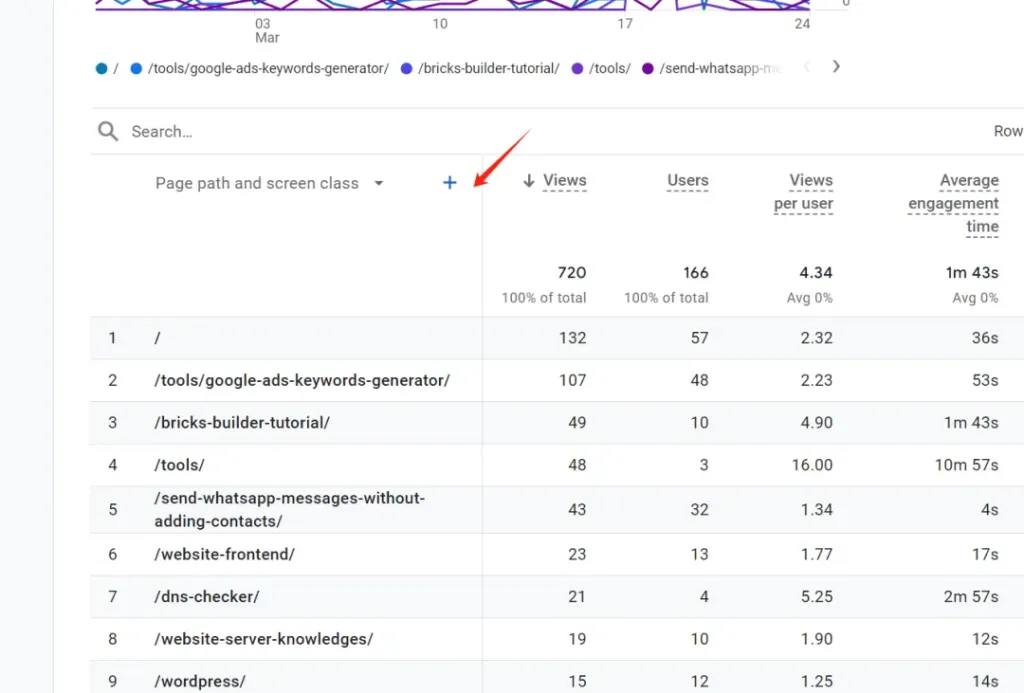The height and width of the screenshot is (693, 1024).
Task: Click the plus icon to add a dimension
Action: pos(449,183)
